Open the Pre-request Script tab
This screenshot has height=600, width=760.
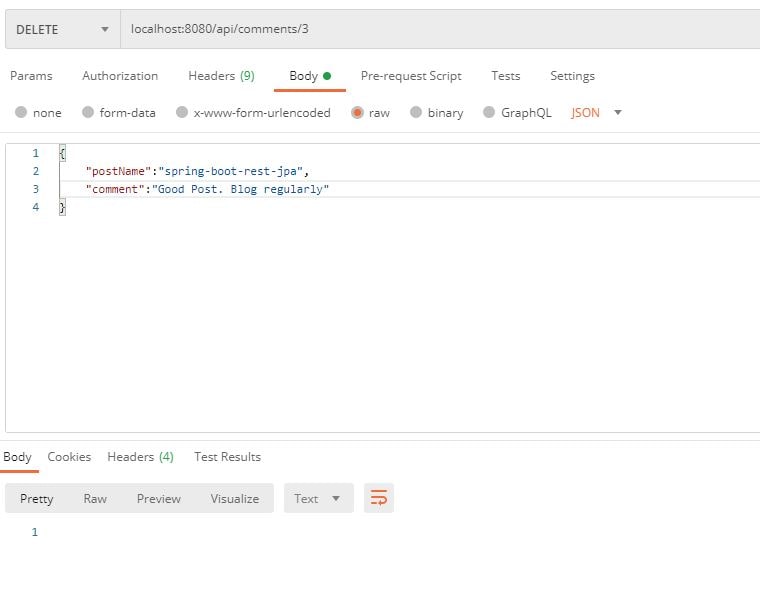click(x=411, y=76)
